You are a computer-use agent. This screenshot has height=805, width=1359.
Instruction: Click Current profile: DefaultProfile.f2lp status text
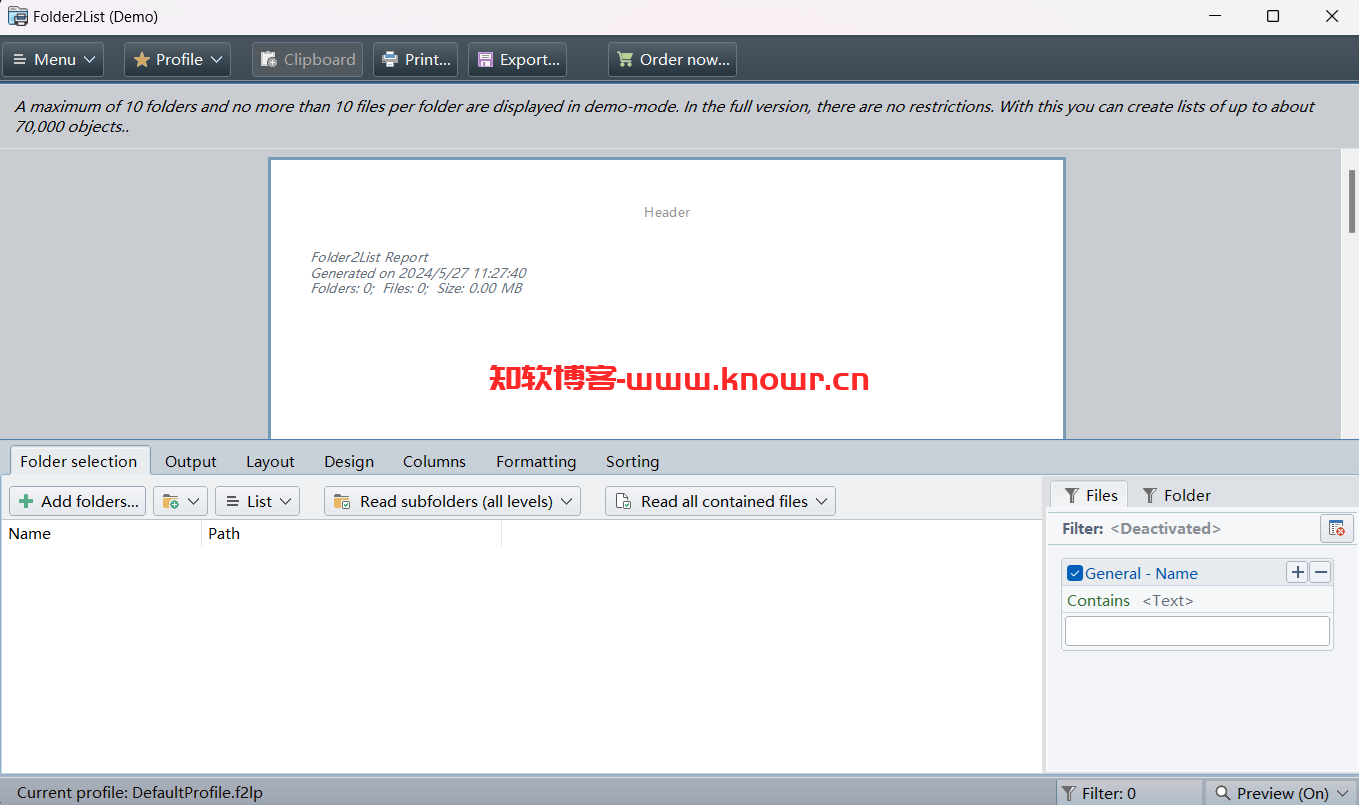[140, 793]
